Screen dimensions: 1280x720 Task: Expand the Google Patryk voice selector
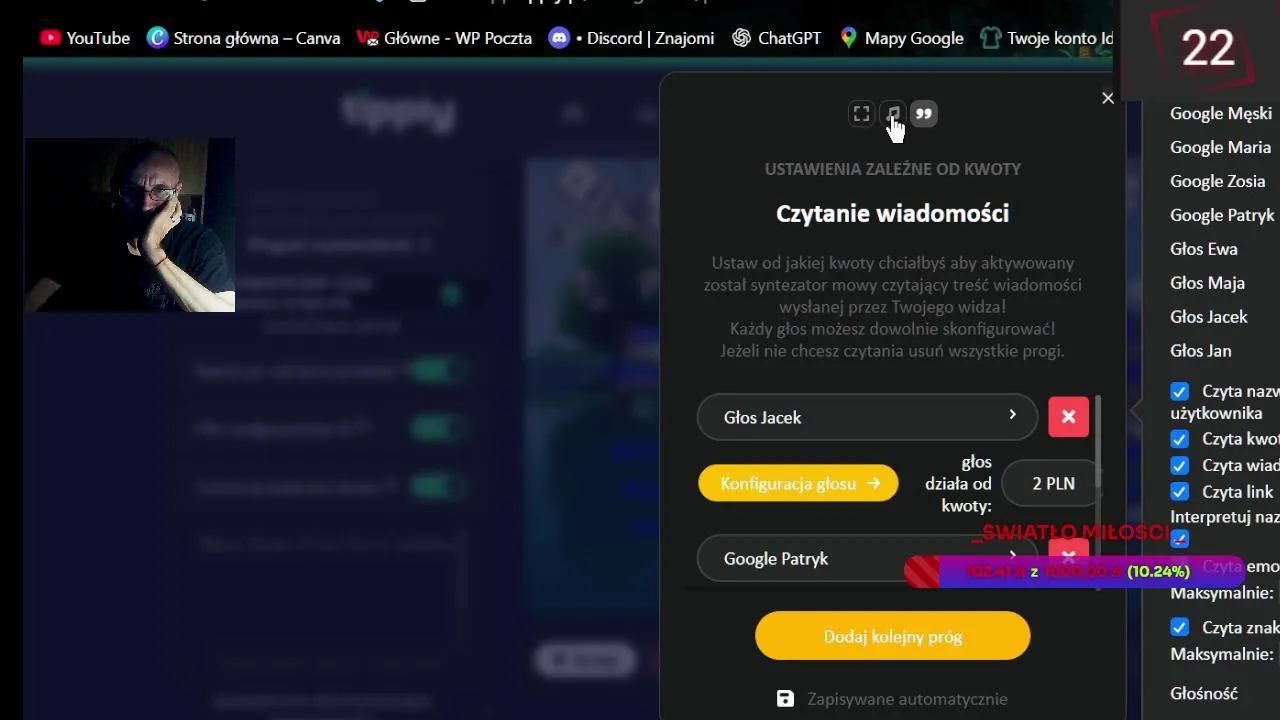pyautogui.click(x=867, y=558)
